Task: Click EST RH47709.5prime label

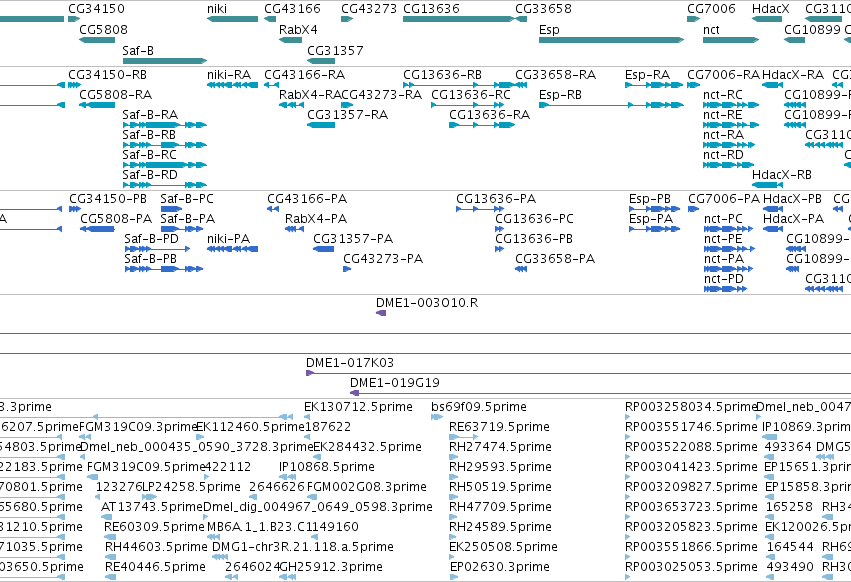Action: click(500, 507)
